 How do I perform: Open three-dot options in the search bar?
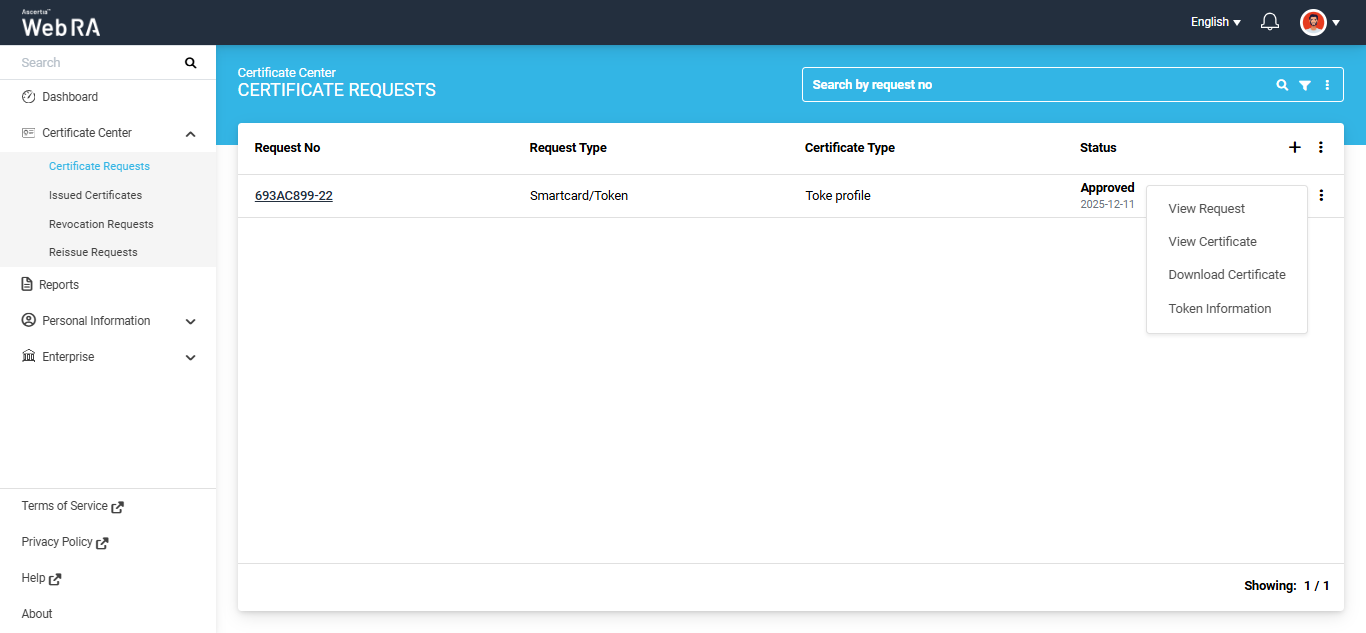1327,86
